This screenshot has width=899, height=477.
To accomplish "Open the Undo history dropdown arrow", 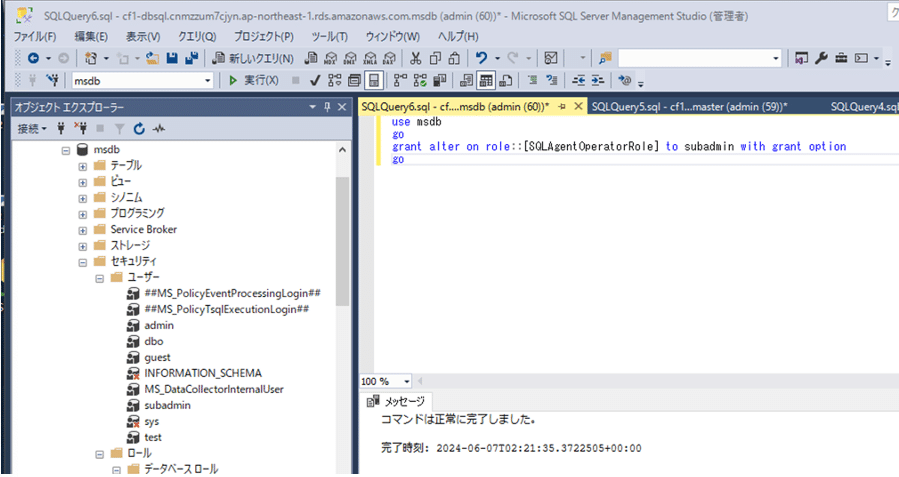I will [x=497, y=58].
